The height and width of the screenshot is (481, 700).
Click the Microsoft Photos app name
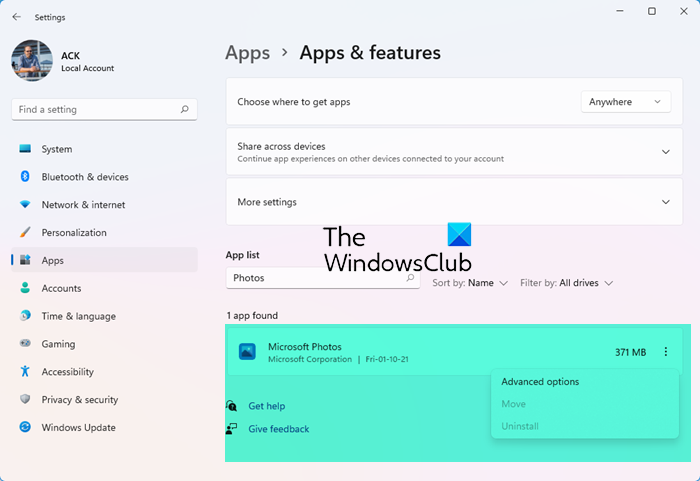pyautogui.click(x=304, y=347)
